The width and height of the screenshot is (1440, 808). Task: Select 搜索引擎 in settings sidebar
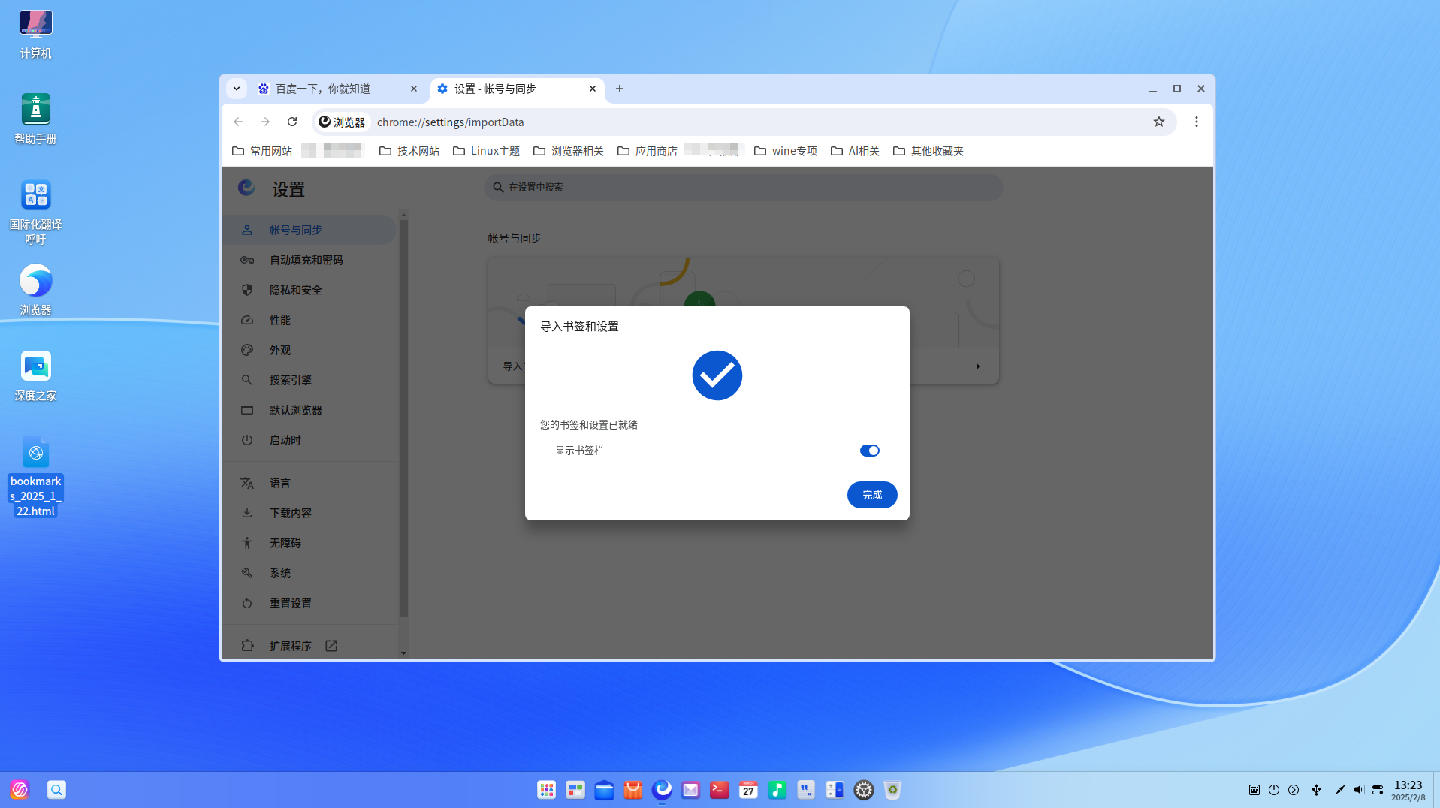pyautogui.click(x=309, y=380)
